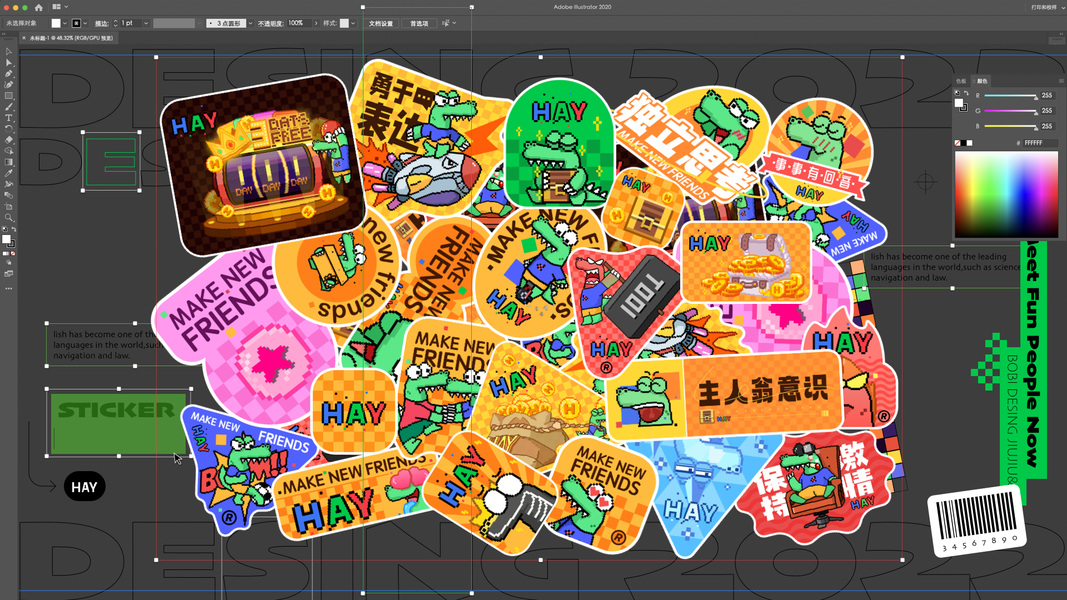
Task: Switch to 颜色 color panel tab
Action: point(982,81)
